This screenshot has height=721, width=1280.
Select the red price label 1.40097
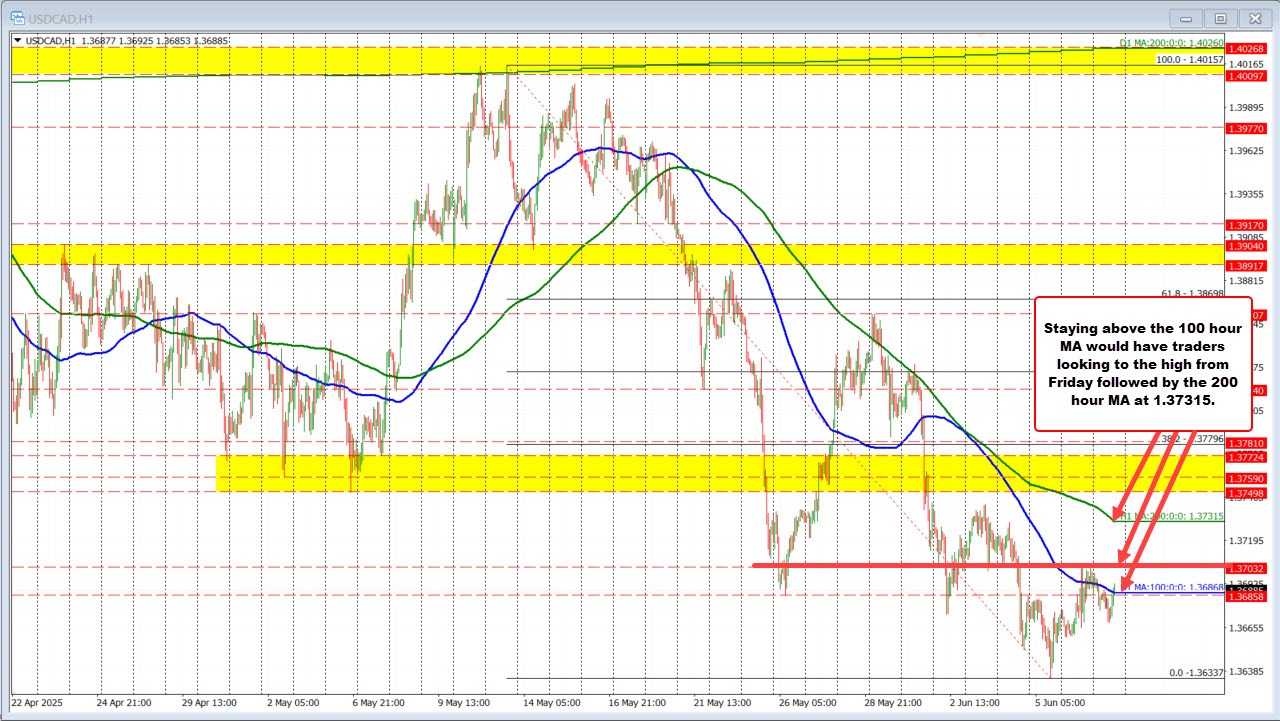pyautogui.click(x=1249, y=77)
